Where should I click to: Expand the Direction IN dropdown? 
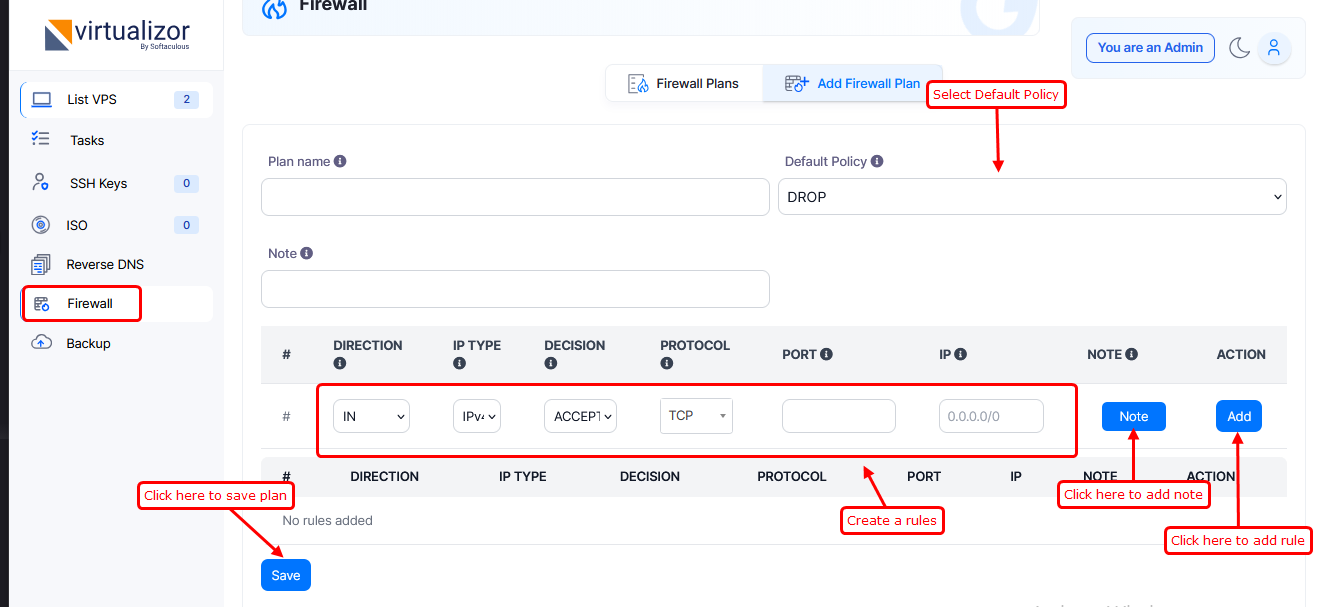point(371,416)
